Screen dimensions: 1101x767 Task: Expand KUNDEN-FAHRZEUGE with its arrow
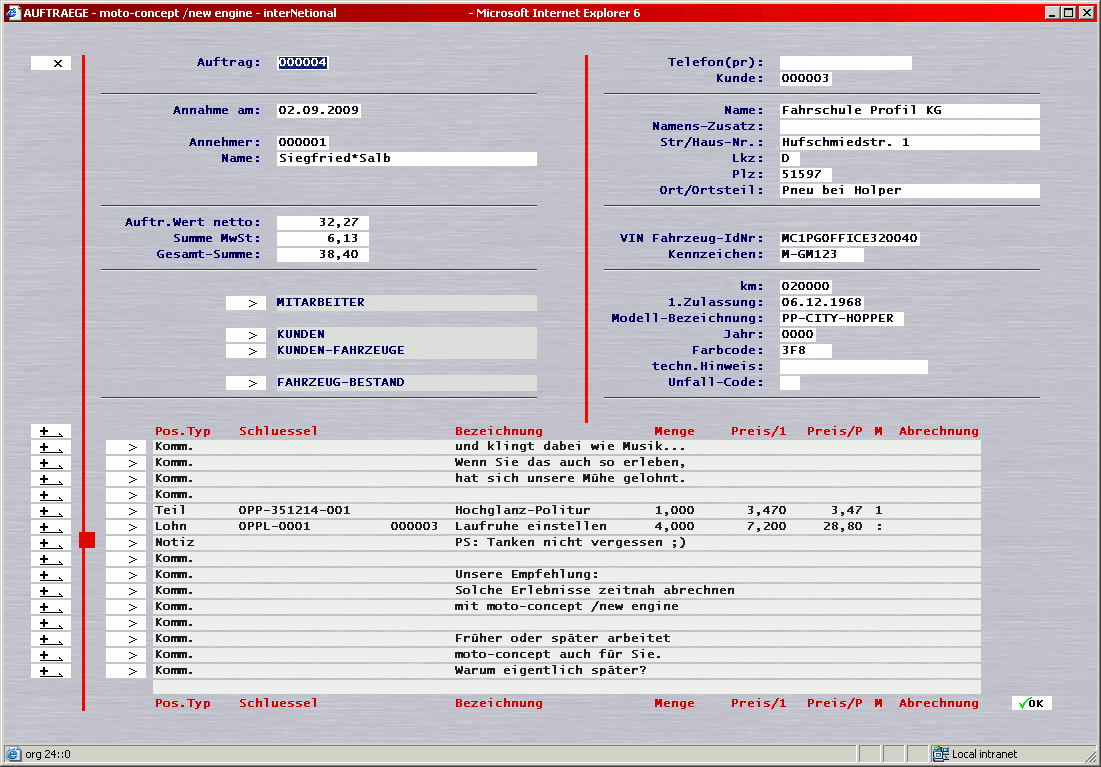coord(246,350)
